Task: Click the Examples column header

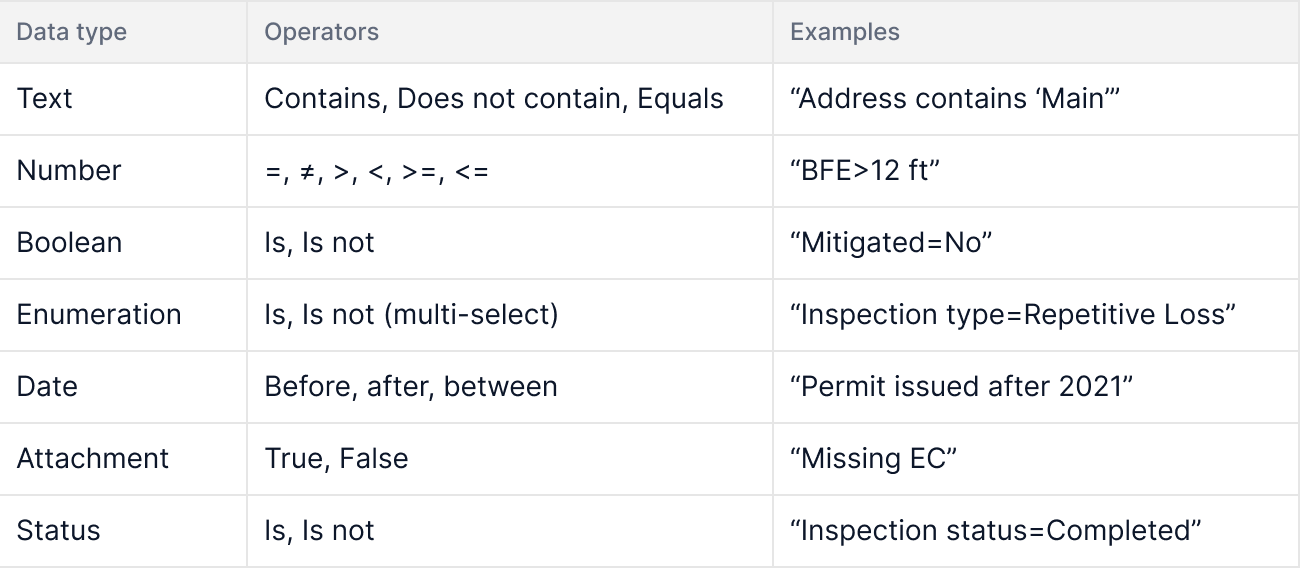Action: pos(845,32)
